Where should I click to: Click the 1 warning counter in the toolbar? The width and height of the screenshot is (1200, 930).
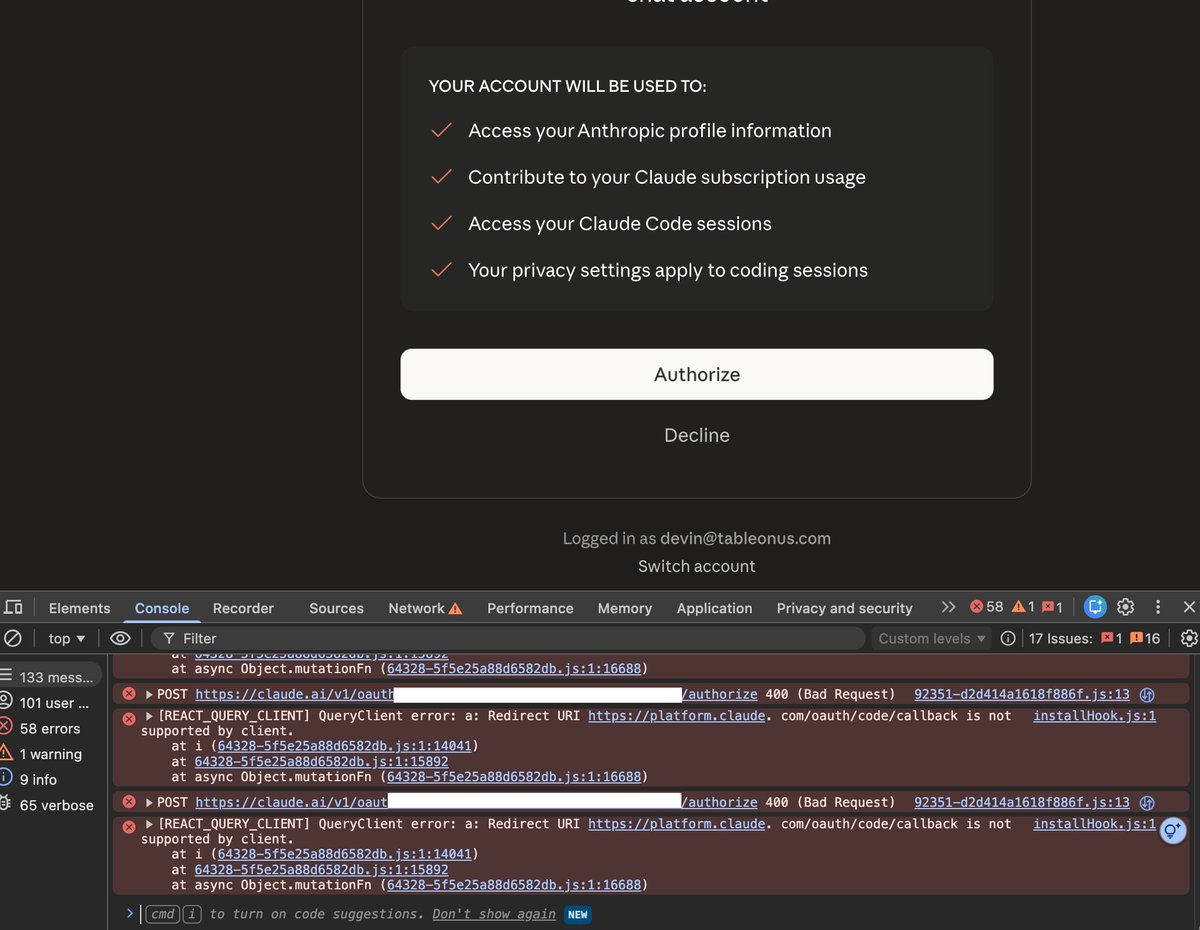tap(1023, 607)
